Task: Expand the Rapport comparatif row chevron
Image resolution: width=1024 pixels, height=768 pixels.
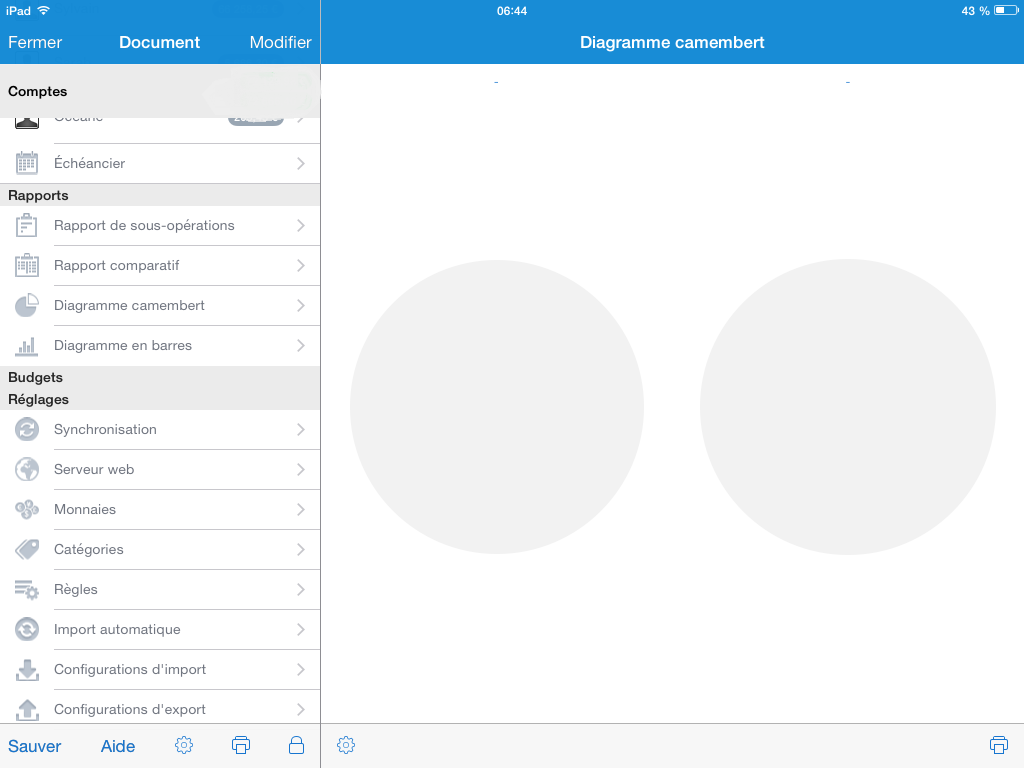Action: [x=300, y=265]
